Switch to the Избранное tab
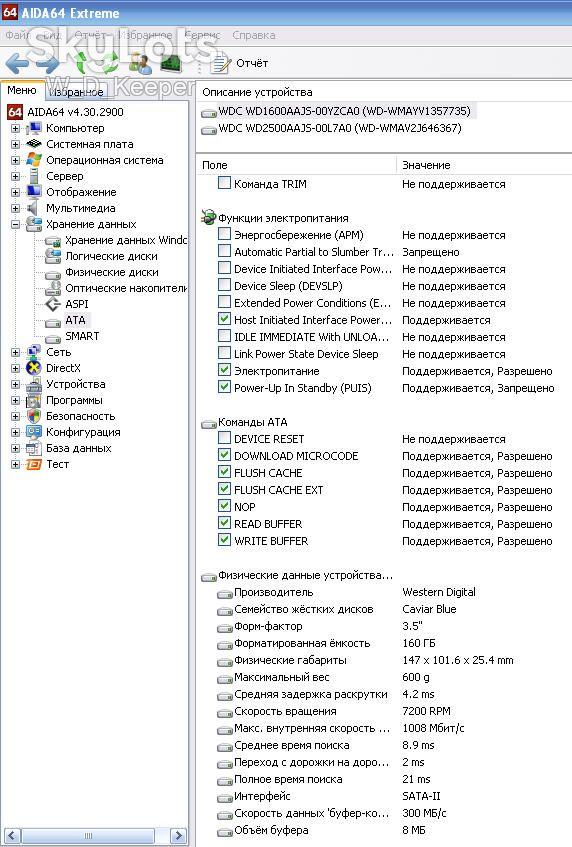Image resolution: width=572 pixels, height=847 pixels. pyautogui.click(x=76, y=92)
